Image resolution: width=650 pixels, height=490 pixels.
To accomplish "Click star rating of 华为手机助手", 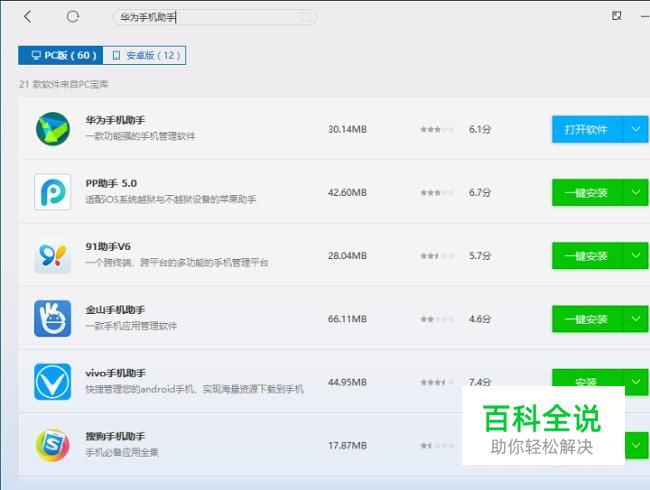I will [x=437, y=129].
